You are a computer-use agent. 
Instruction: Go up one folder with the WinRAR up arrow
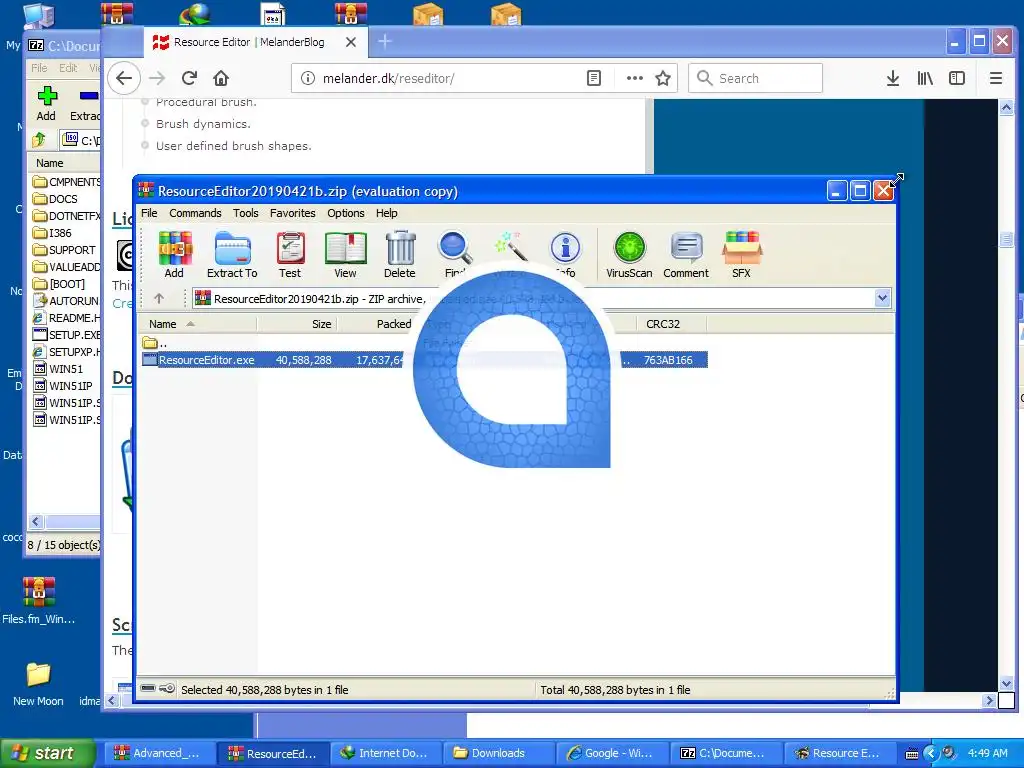(159, 298)
